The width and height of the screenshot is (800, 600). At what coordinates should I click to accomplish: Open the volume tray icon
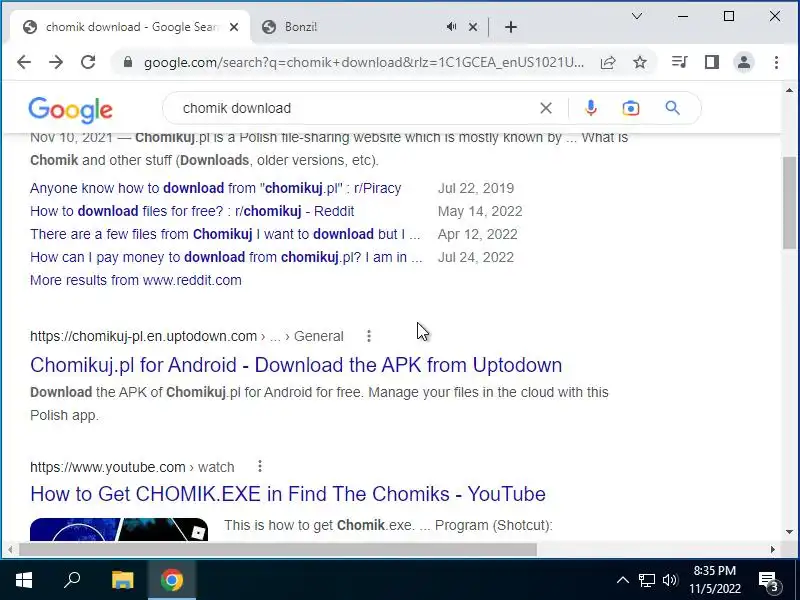[x=669, y=580]
